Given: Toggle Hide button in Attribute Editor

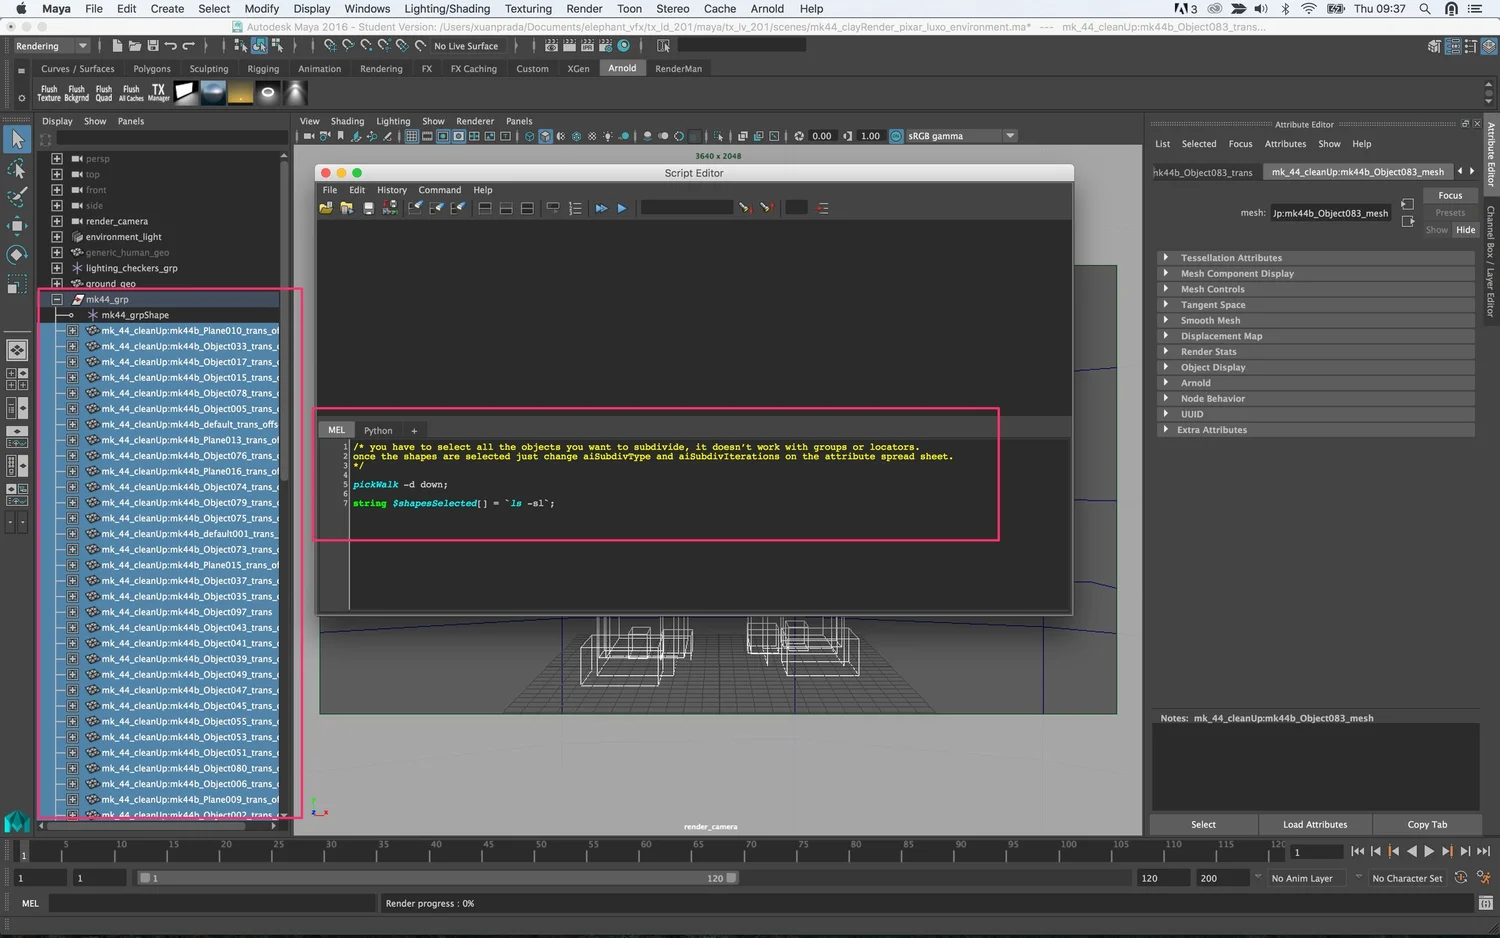Looking at the screenshot, I should click(1465, 230).
